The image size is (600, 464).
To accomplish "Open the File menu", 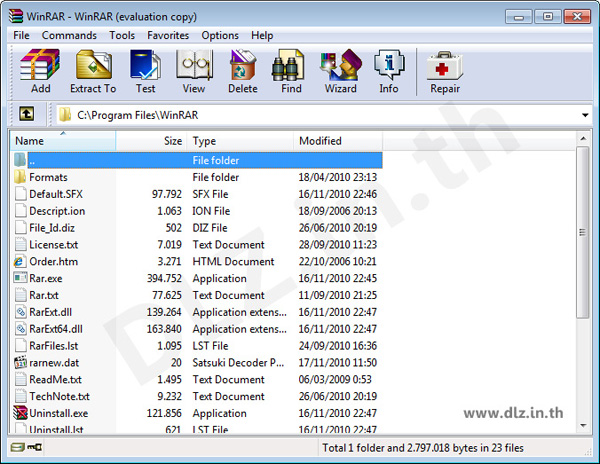I will (21, 35).
